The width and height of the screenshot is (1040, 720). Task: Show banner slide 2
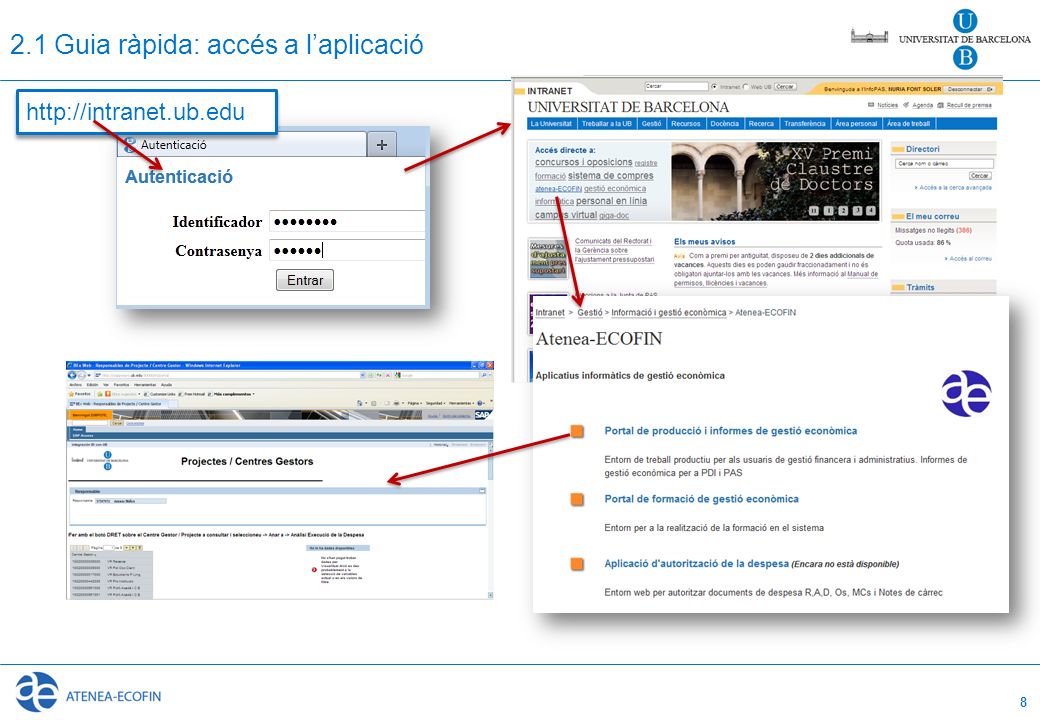point(842,210)
